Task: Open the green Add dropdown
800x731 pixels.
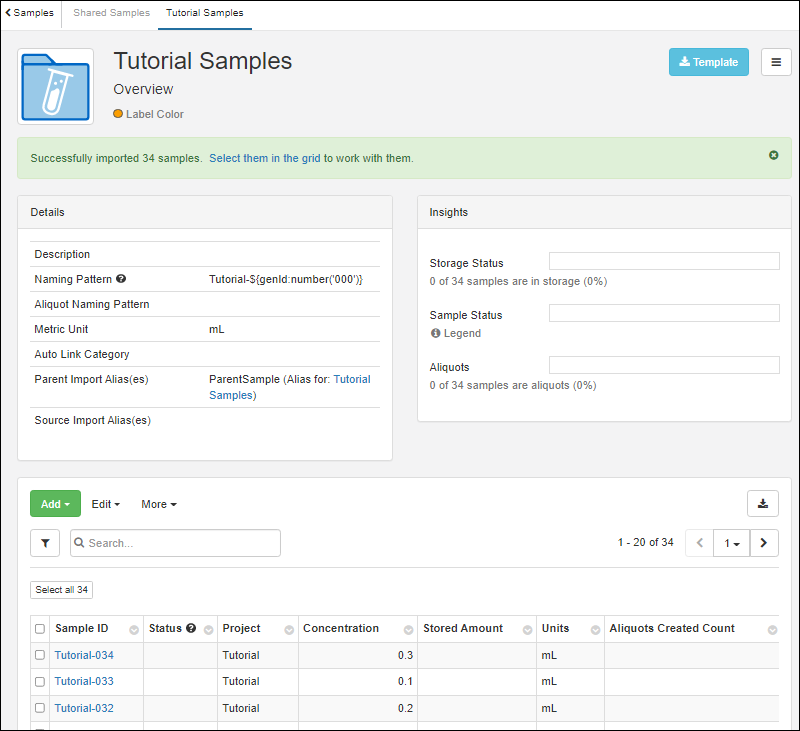Action: pyautogui.click(x=55, y=504)
